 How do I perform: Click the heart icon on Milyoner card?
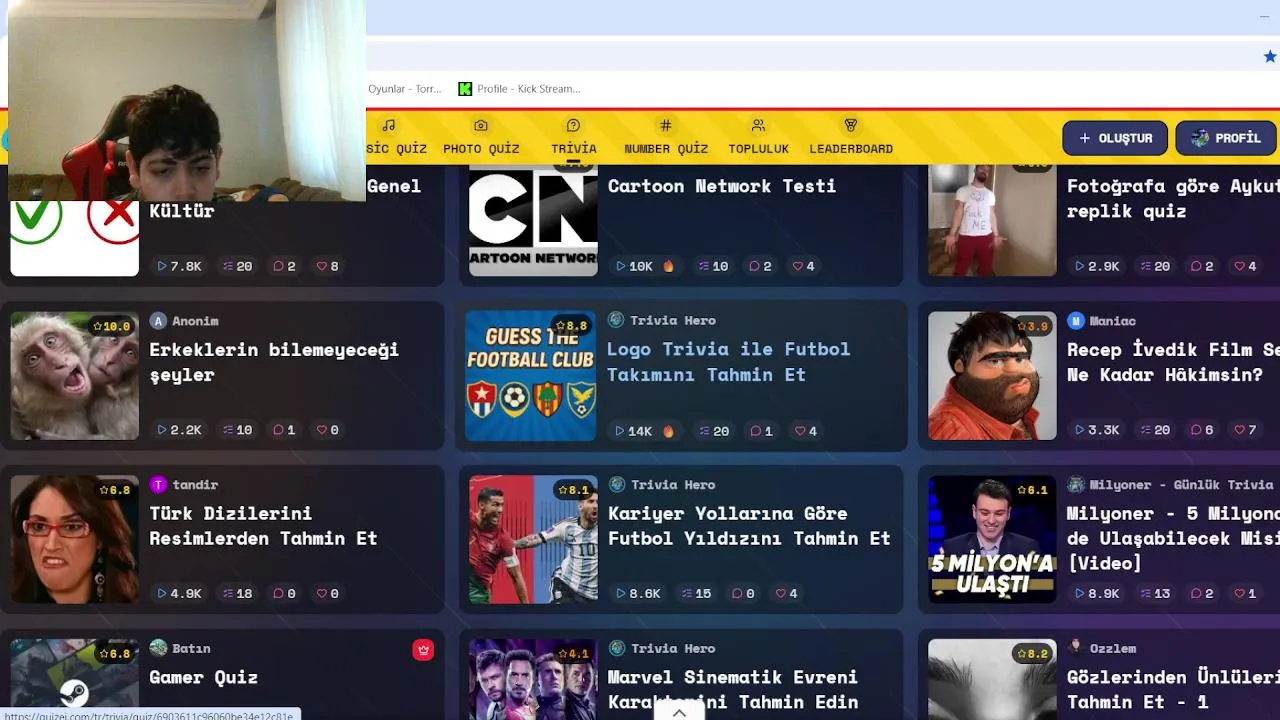[1240, 593]
